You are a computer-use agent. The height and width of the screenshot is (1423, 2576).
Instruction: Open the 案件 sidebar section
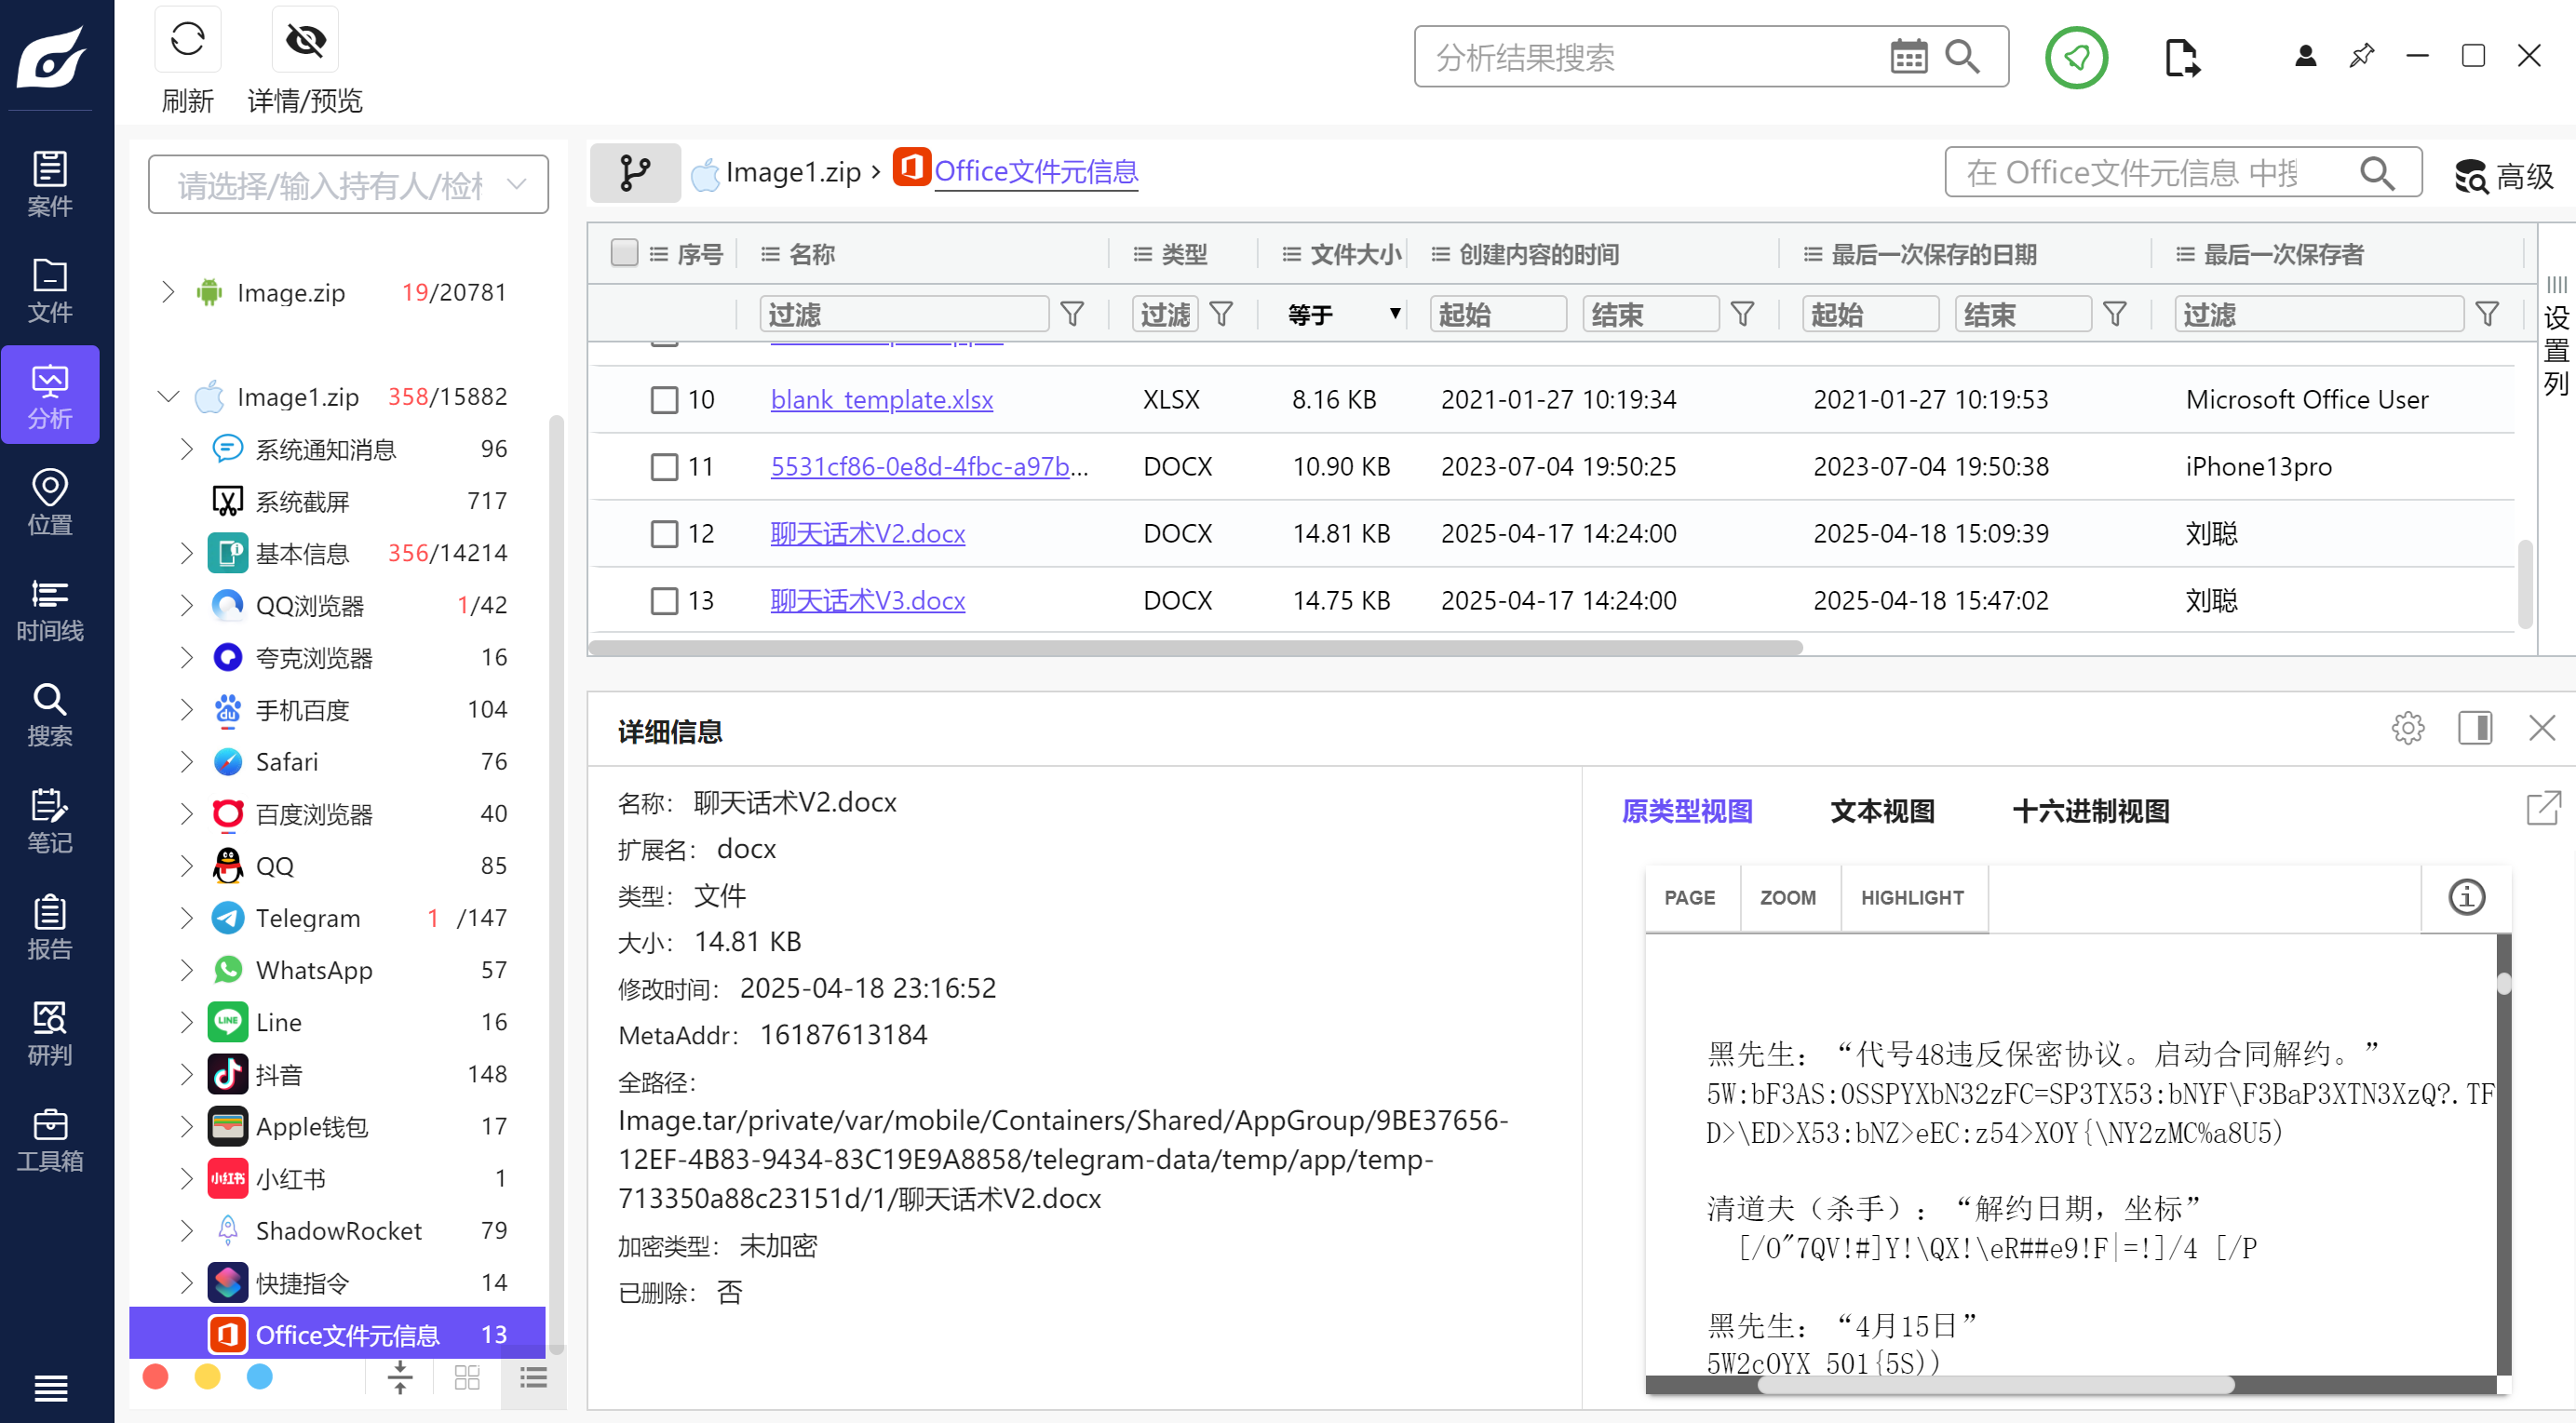pyautogui.click(x=50, y=184)
